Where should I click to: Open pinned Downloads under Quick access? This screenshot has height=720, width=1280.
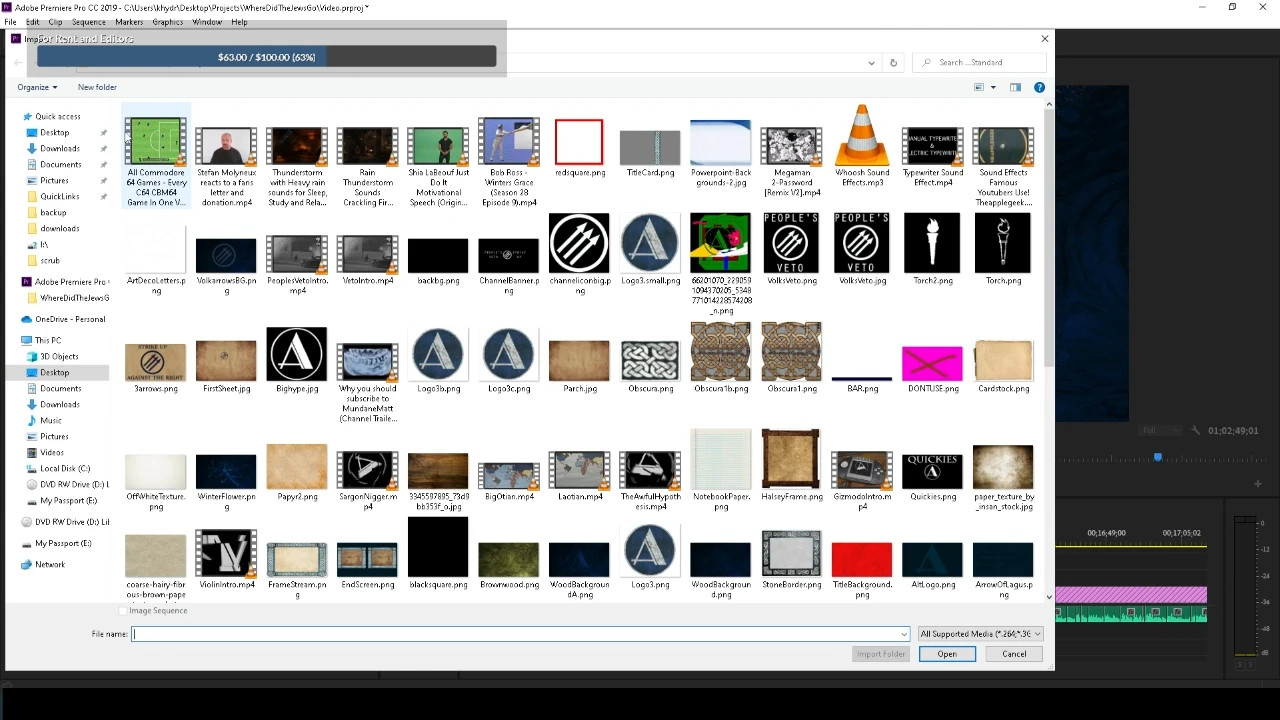59,148
